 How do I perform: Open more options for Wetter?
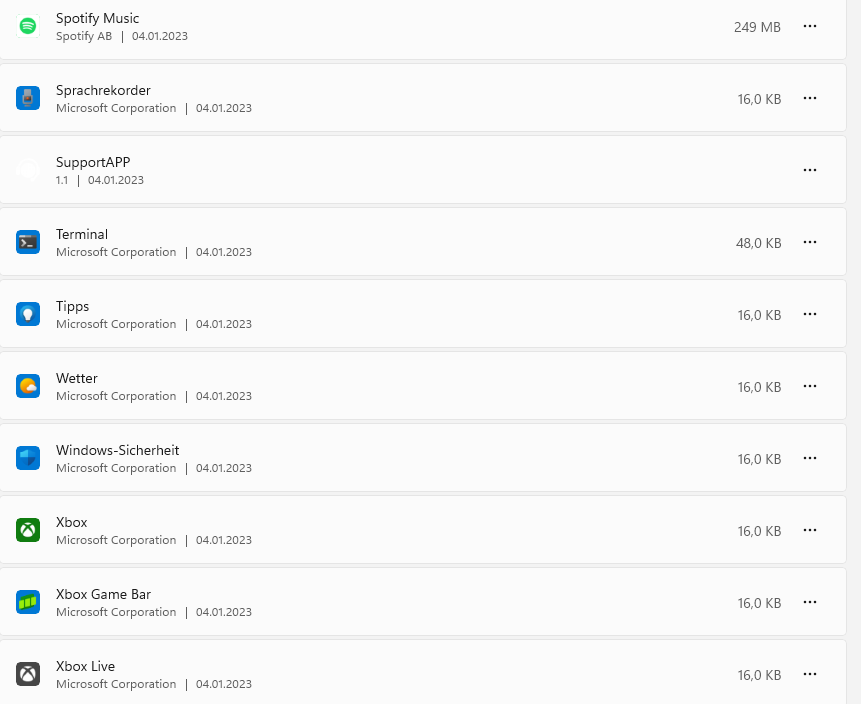[810, 386]
